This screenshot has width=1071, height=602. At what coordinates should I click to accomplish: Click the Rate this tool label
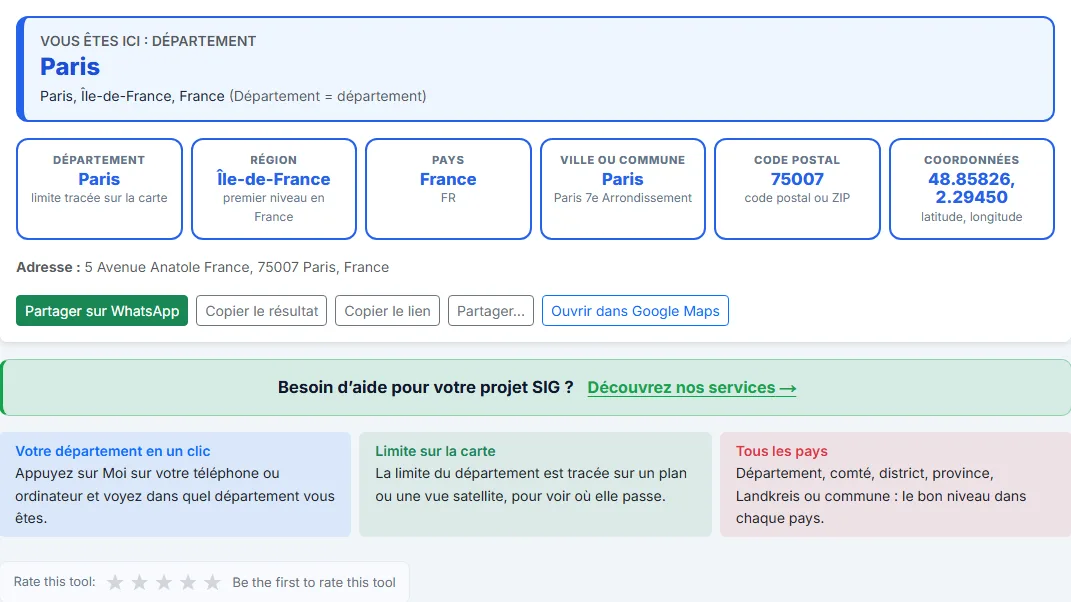[55, 582]
